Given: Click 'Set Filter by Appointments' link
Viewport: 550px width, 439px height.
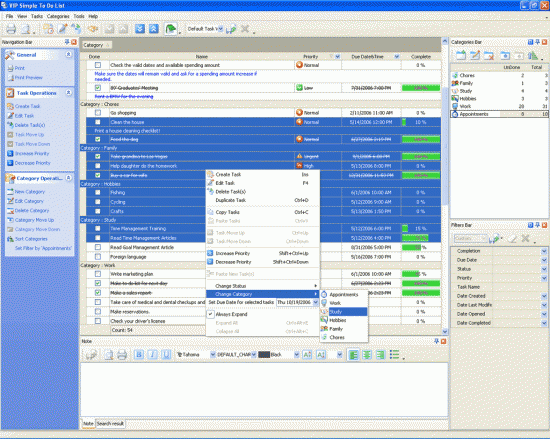Looking at the screenshot, I should (43, 248).
